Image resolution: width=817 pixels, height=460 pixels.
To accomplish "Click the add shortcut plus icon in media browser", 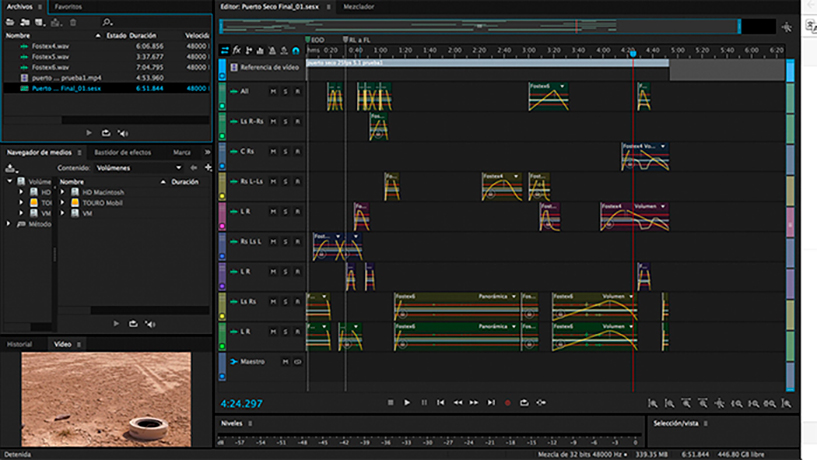I will pyautogui.click(x=208, y=167).
